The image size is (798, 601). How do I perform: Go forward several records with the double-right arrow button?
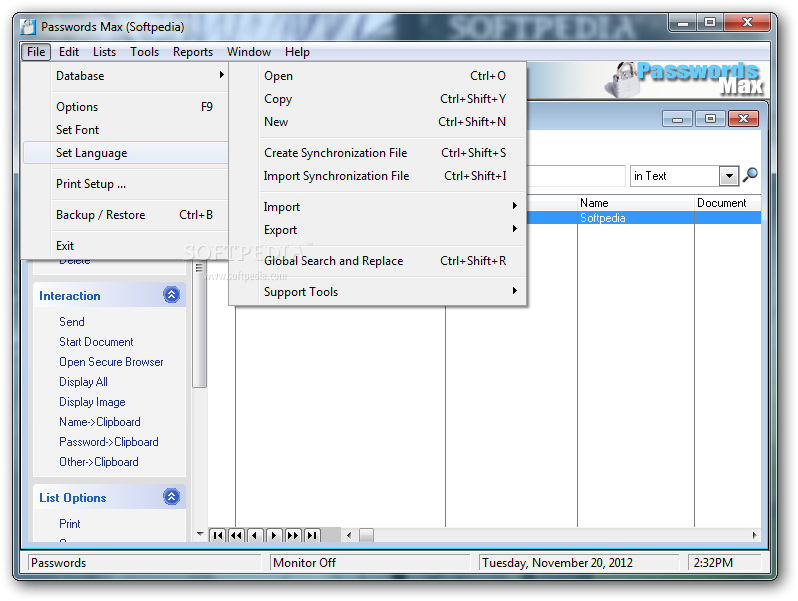pos(293,535)
